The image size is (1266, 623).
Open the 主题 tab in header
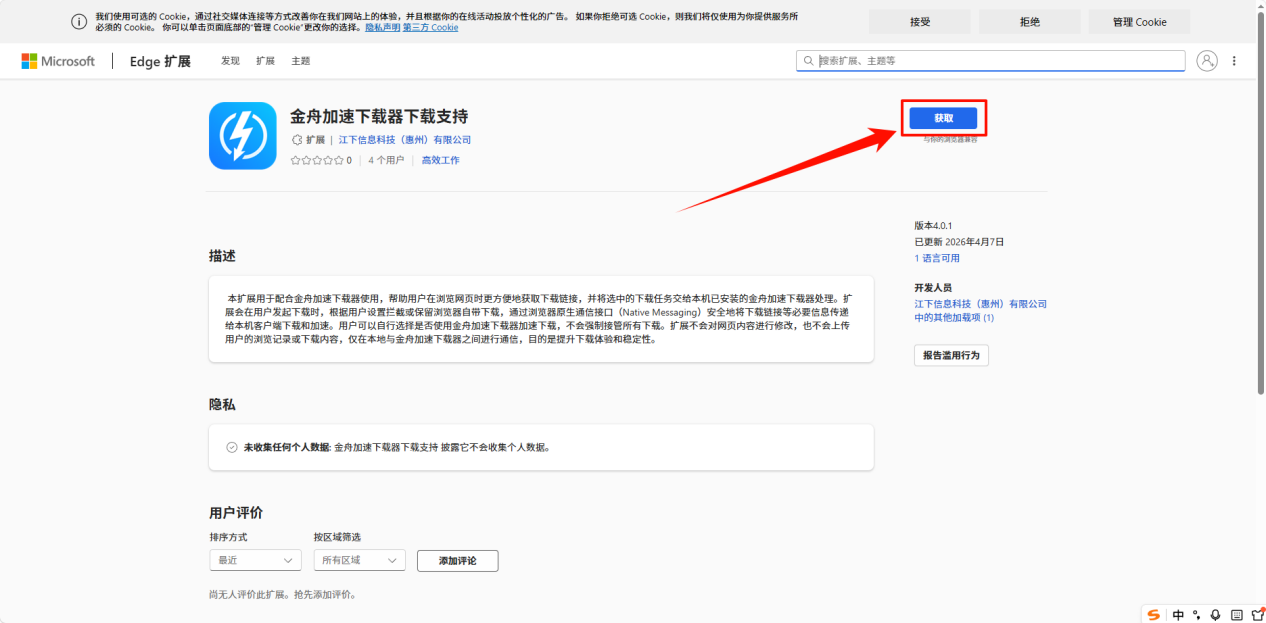click(300, 61)
